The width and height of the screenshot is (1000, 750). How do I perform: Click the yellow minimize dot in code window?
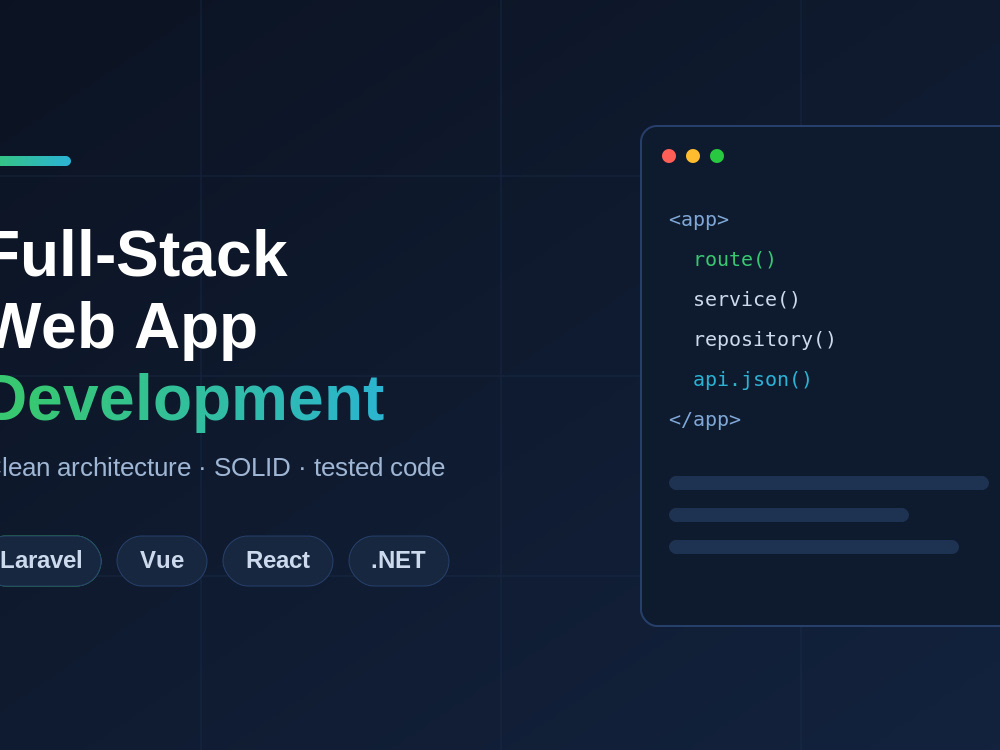(693, 156)
